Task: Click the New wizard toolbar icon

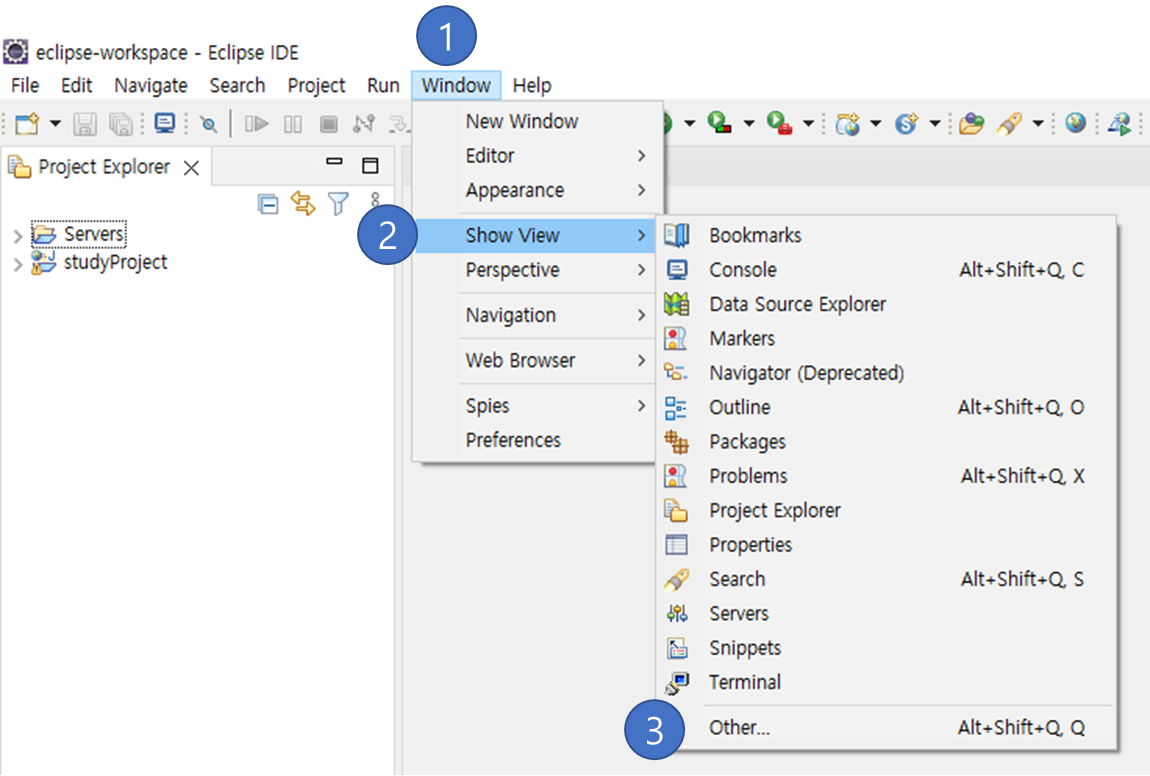Action: (x=27, y=123)
